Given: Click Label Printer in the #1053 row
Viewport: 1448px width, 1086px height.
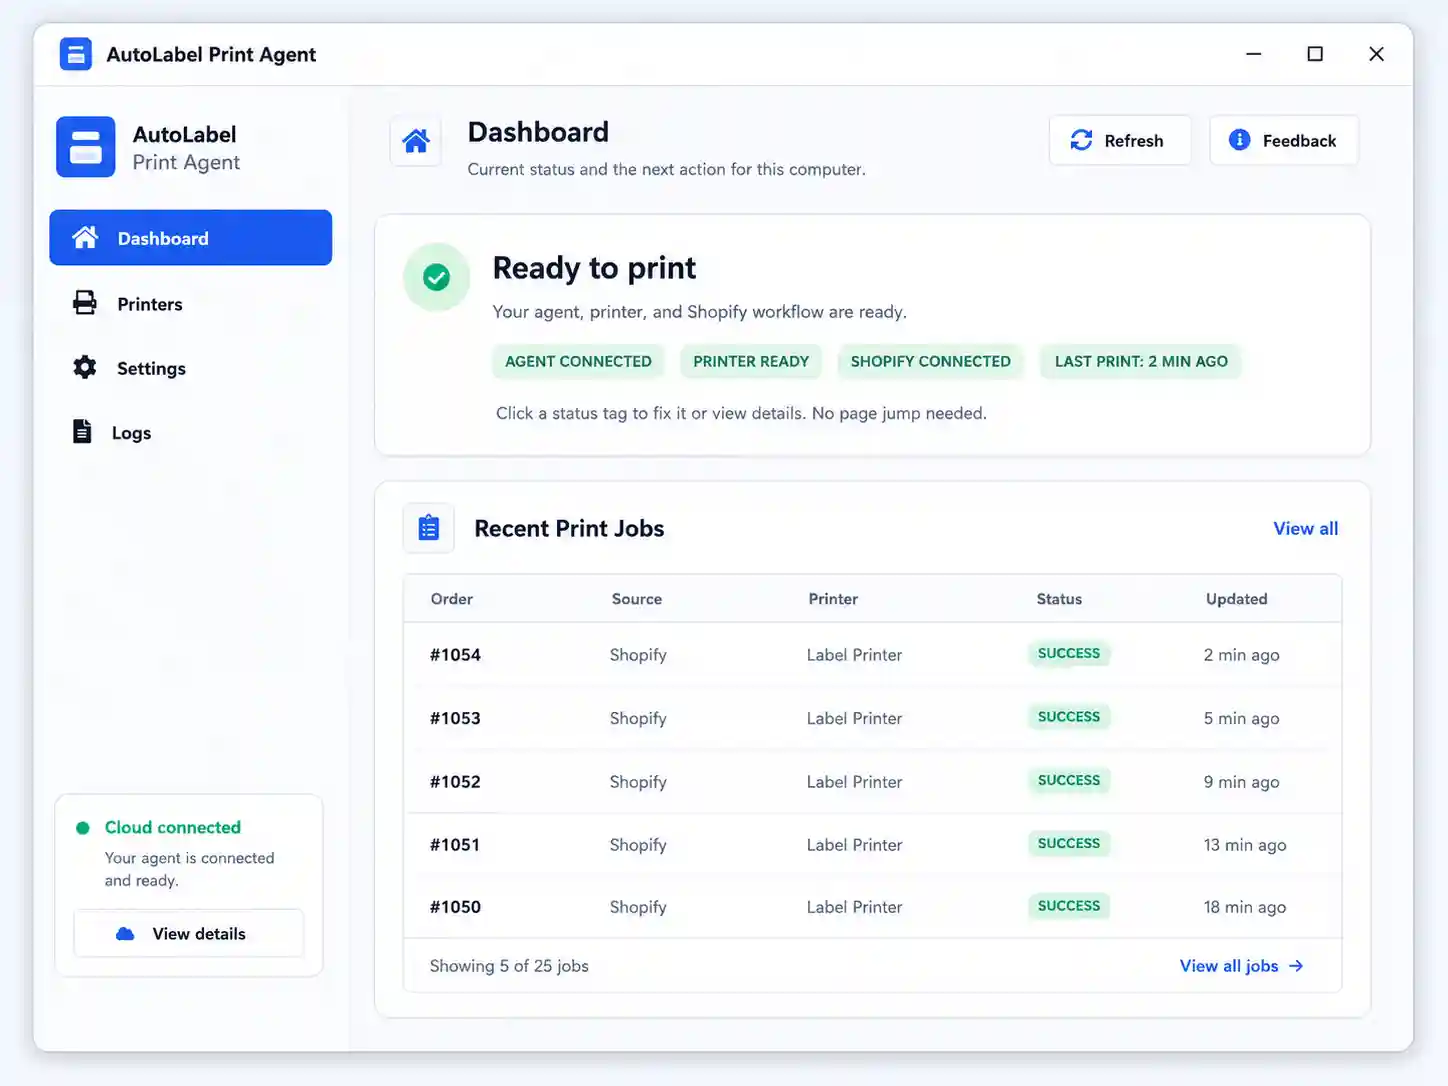Looking at the screenshot, I should click(855, 718).
